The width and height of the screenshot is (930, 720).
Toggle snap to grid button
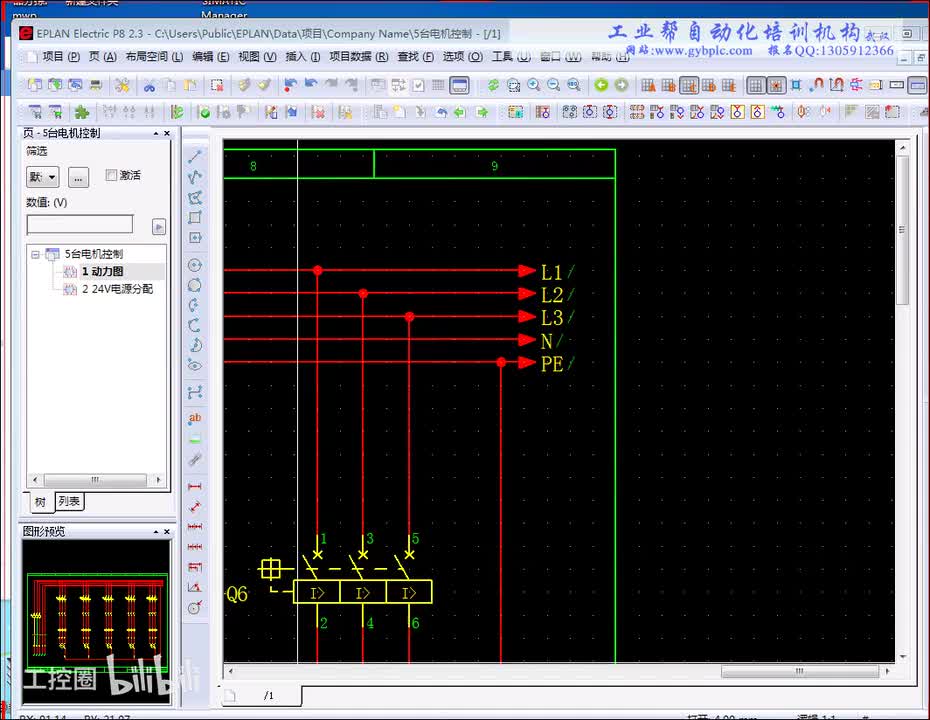click(776, 86)
